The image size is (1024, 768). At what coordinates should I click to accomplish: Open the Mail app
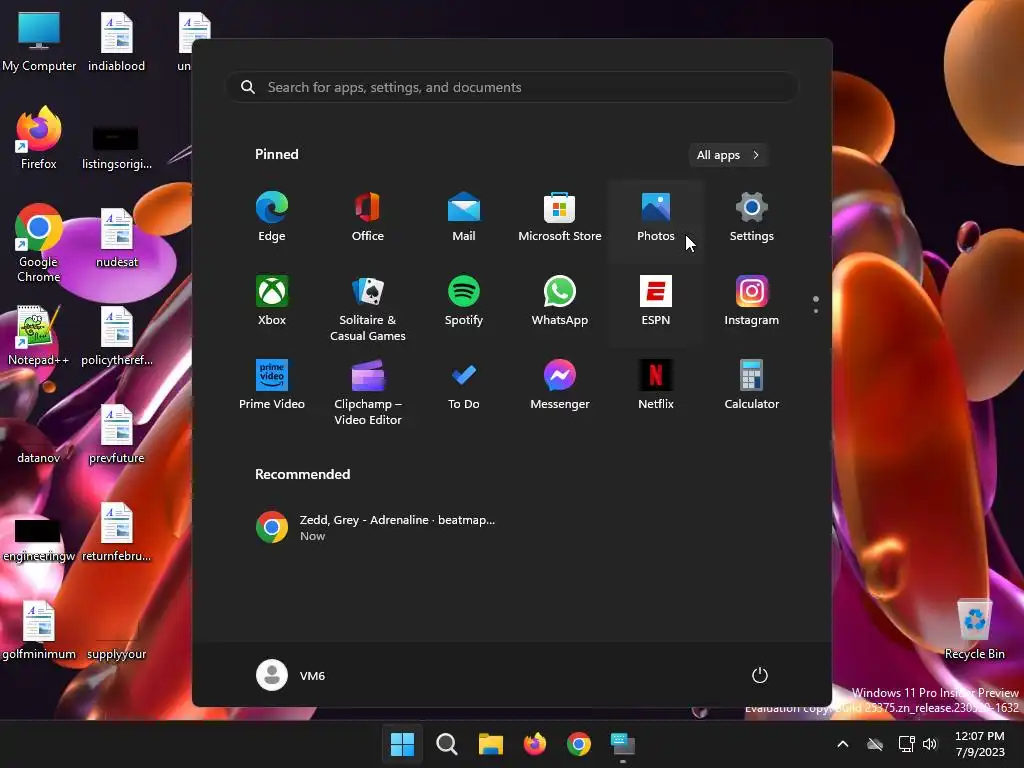[x=464, y=217]
